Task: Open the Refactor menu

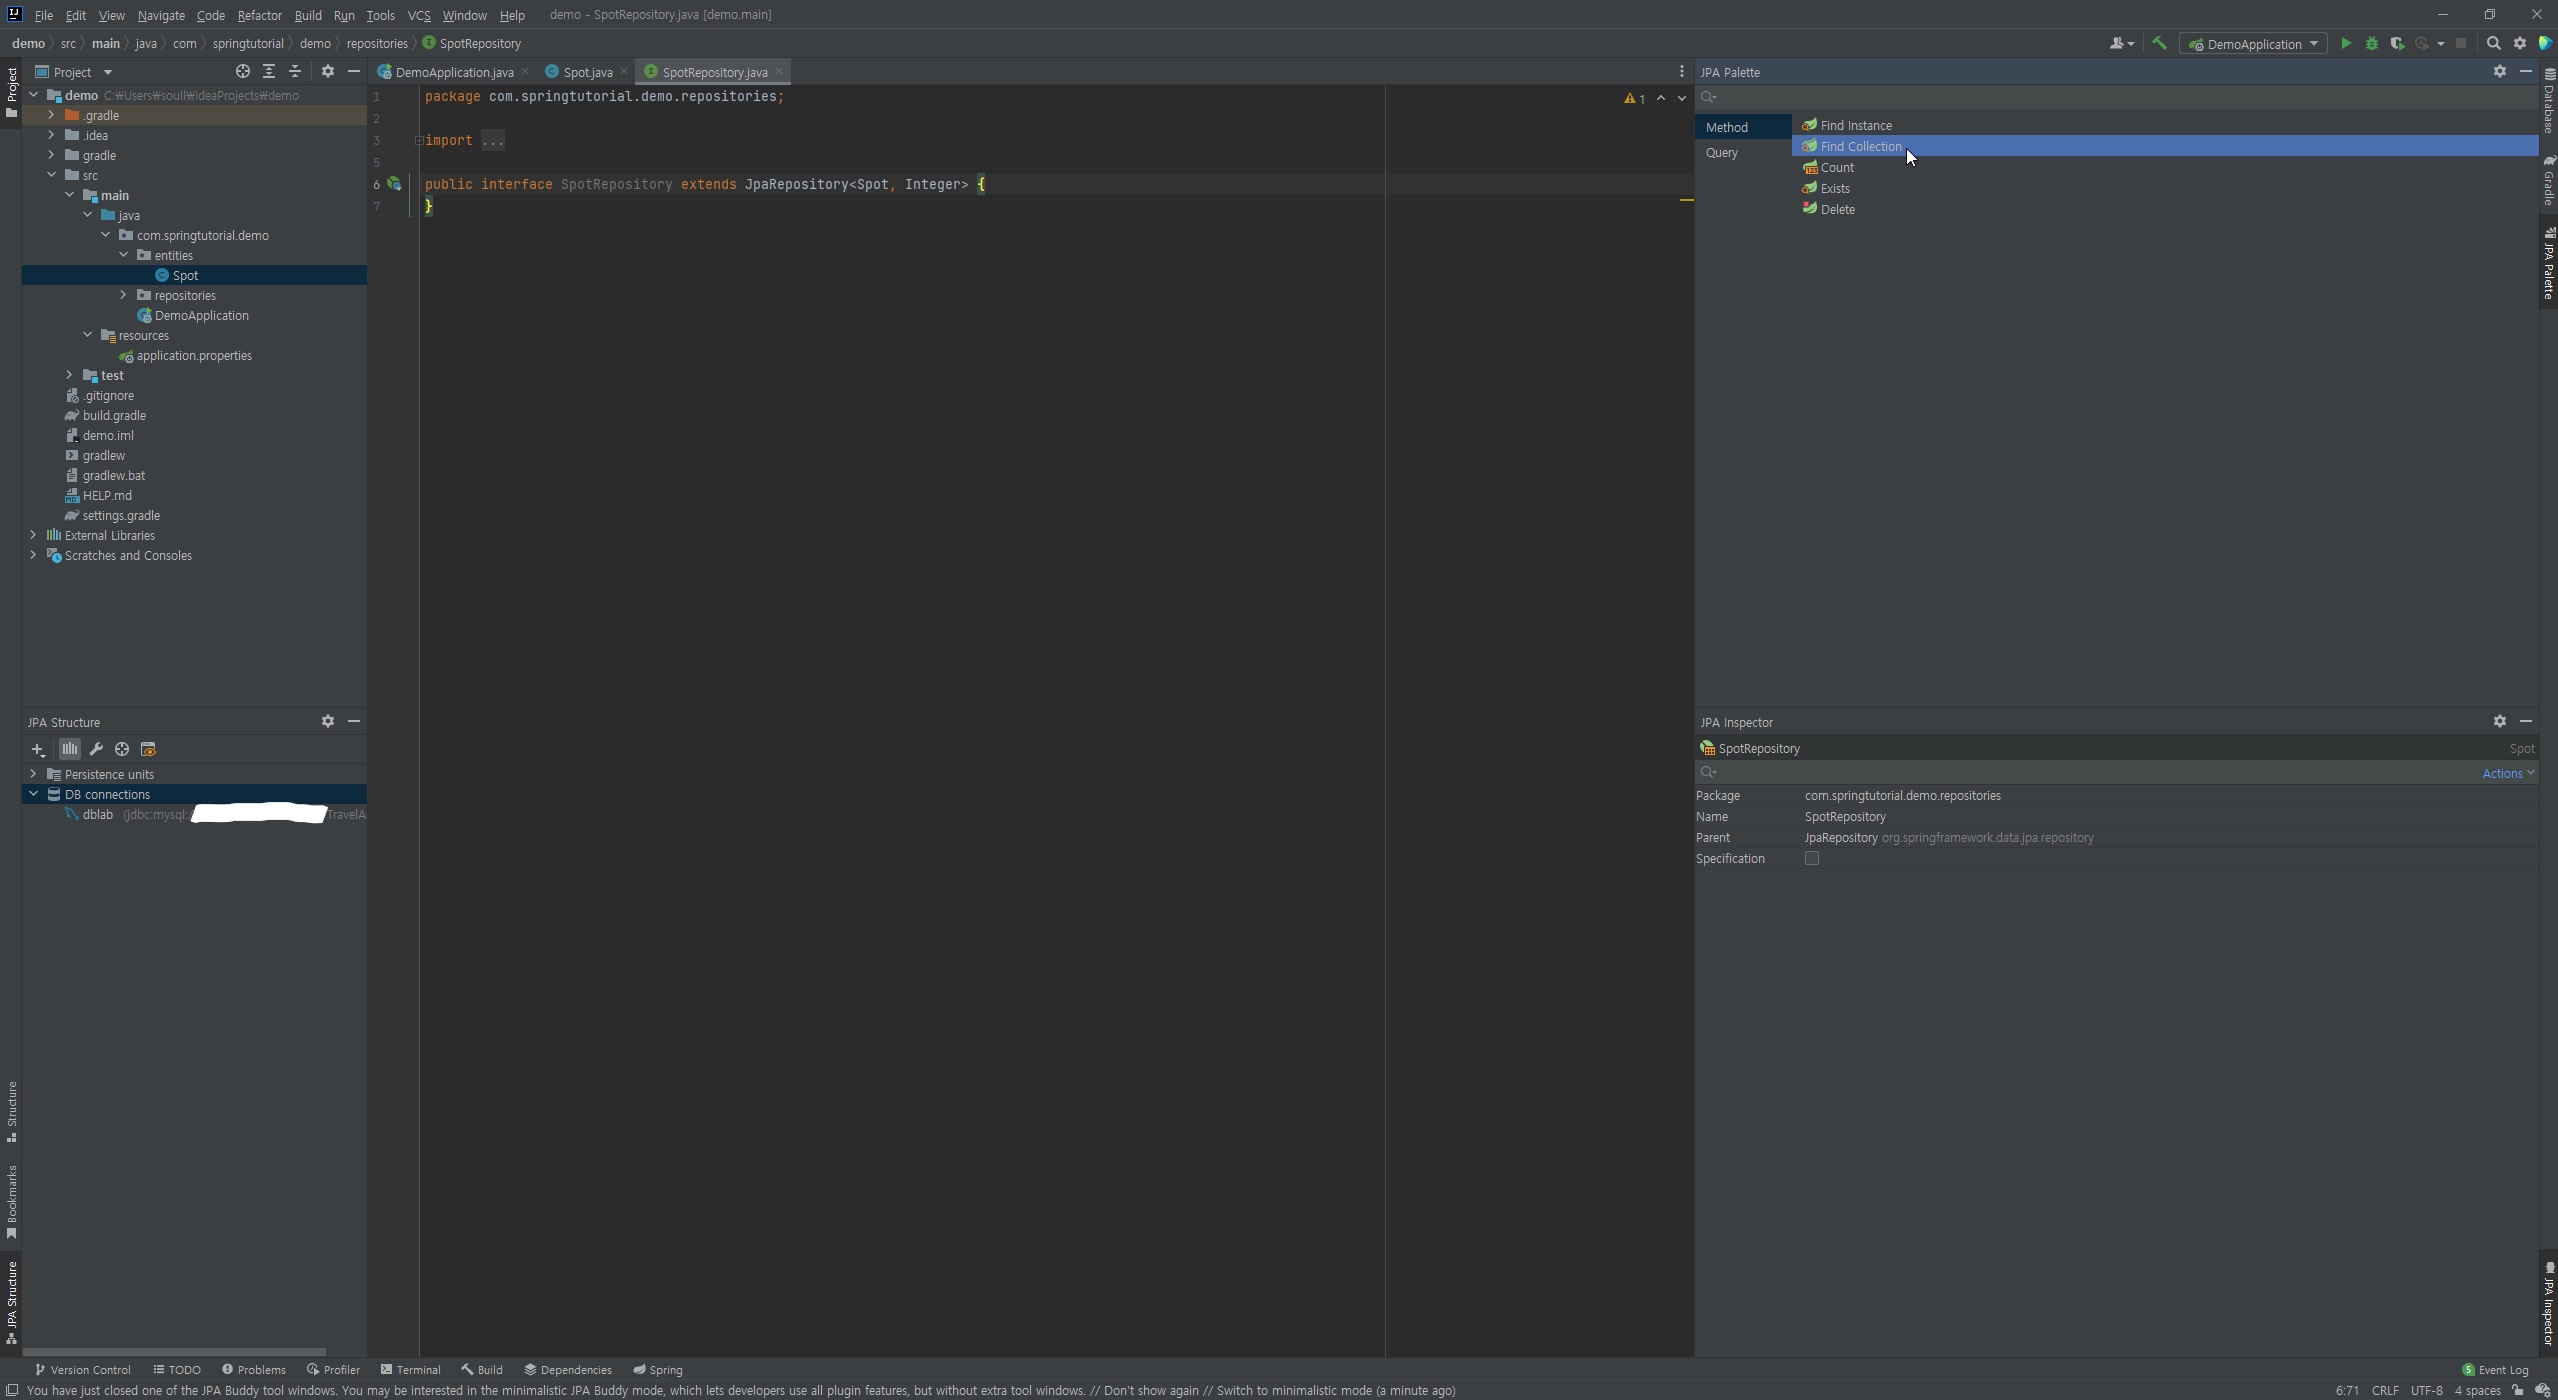Action: pos(259,15)
